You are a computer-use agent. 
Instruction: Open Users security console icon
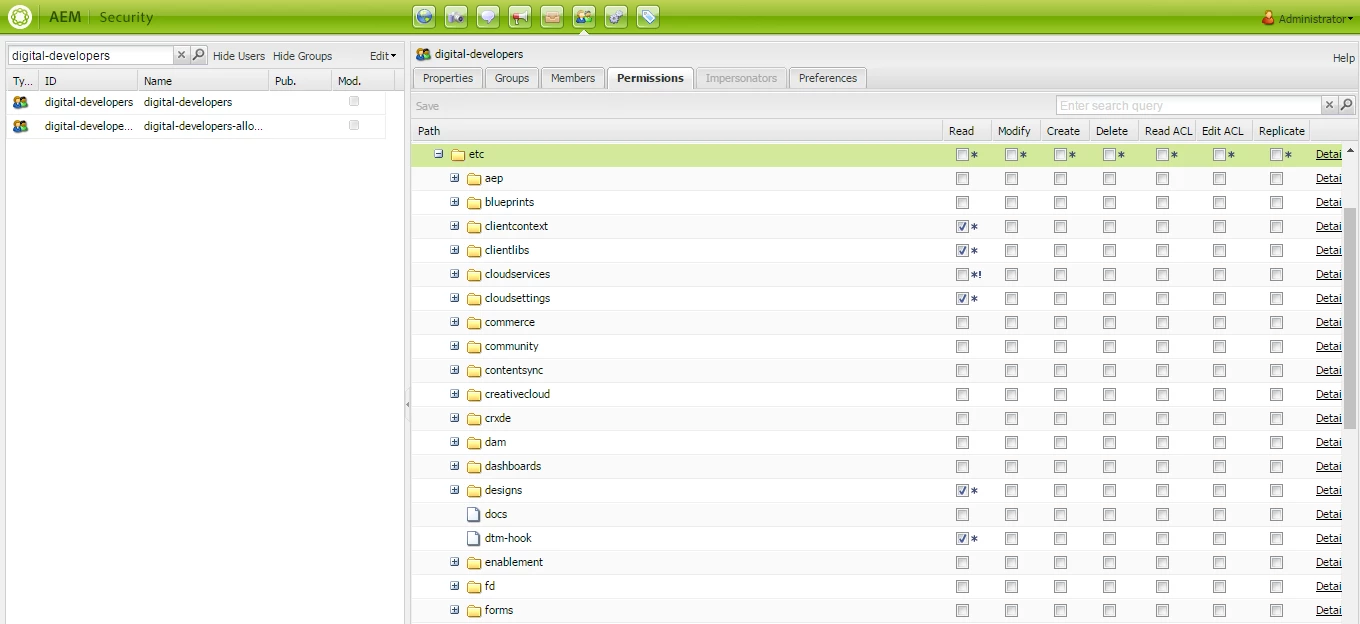(x=584, y=16)
